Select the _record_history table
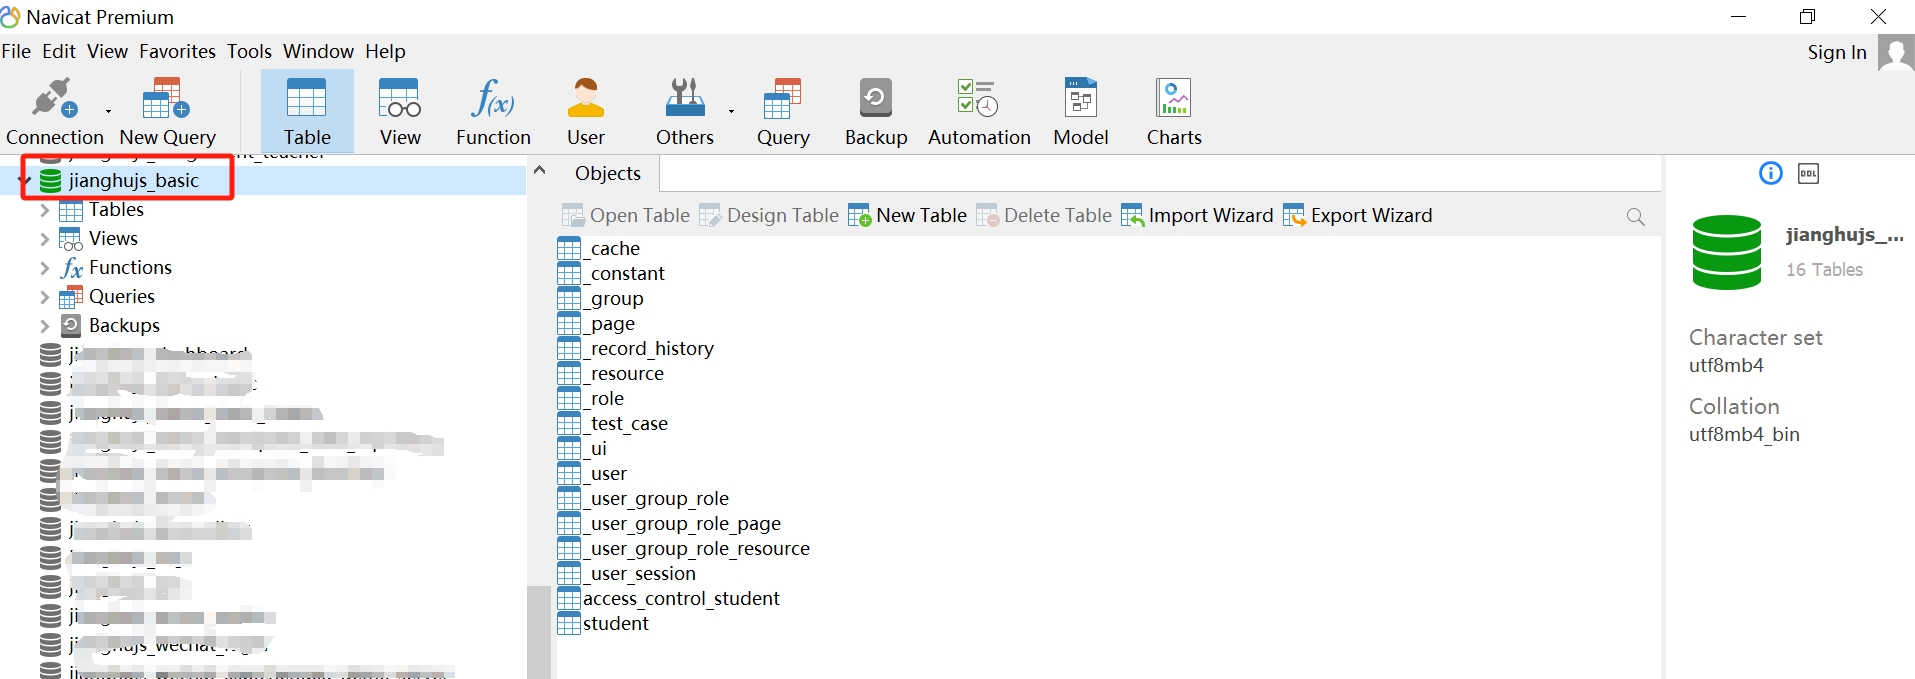 pos(651,349)
